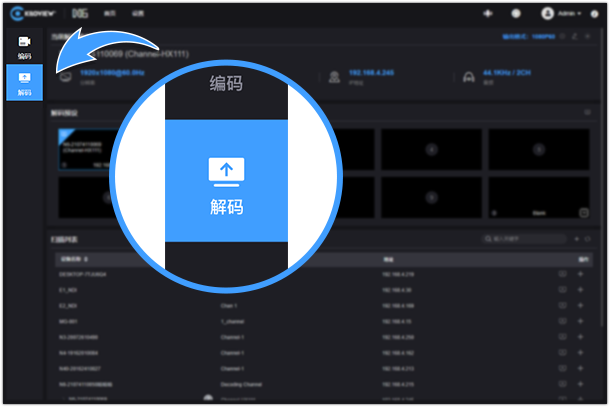Image resolution: width=610 pixels, height=407 pixels.
Task: Click the refresh icon beside search field
Action: pyautogui.click(x=588, y=239)
